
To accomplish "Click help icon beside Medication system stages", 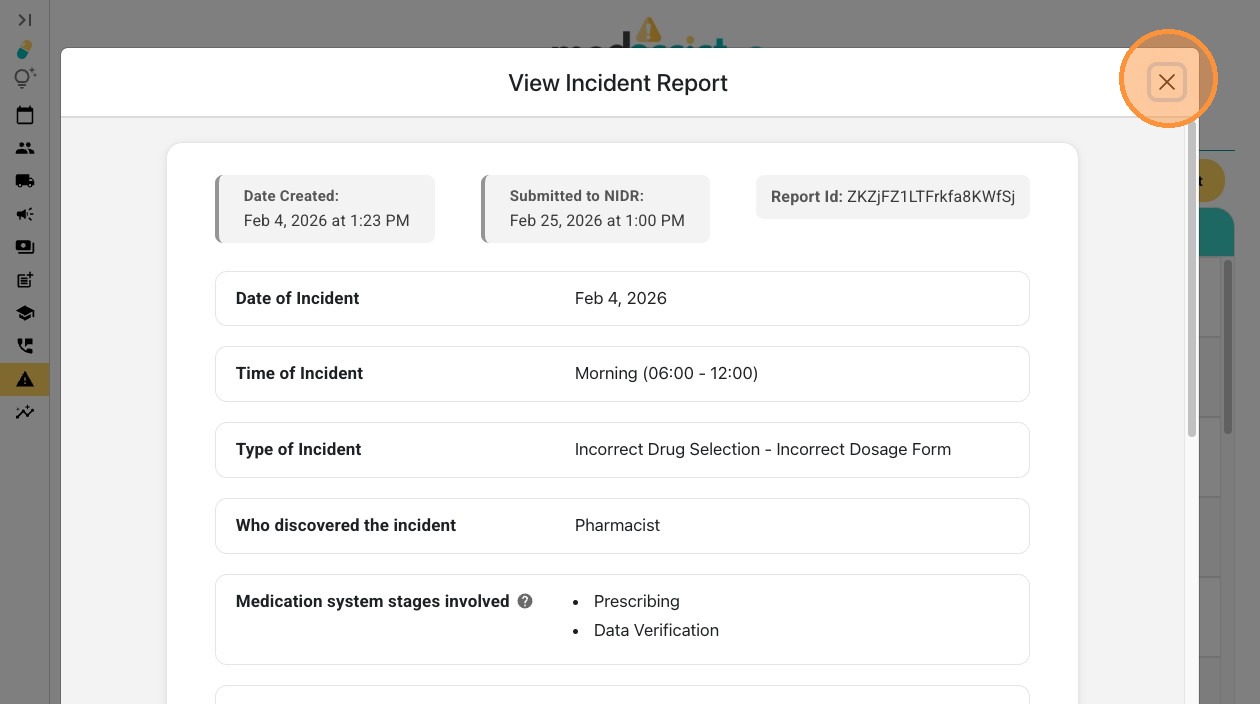I will pos(525,601).
